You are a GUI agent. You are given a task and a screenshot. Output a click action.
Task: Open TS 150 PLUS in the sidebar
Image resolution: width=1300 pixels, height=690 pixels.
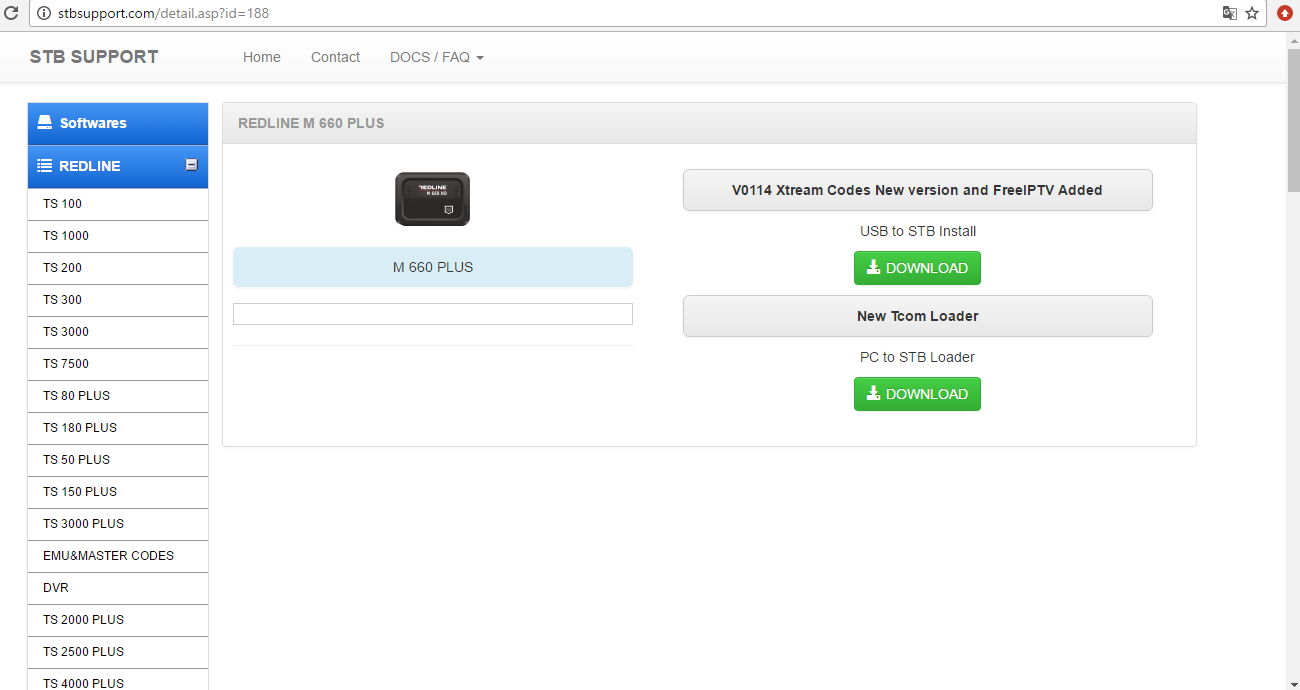click(118, 492)
